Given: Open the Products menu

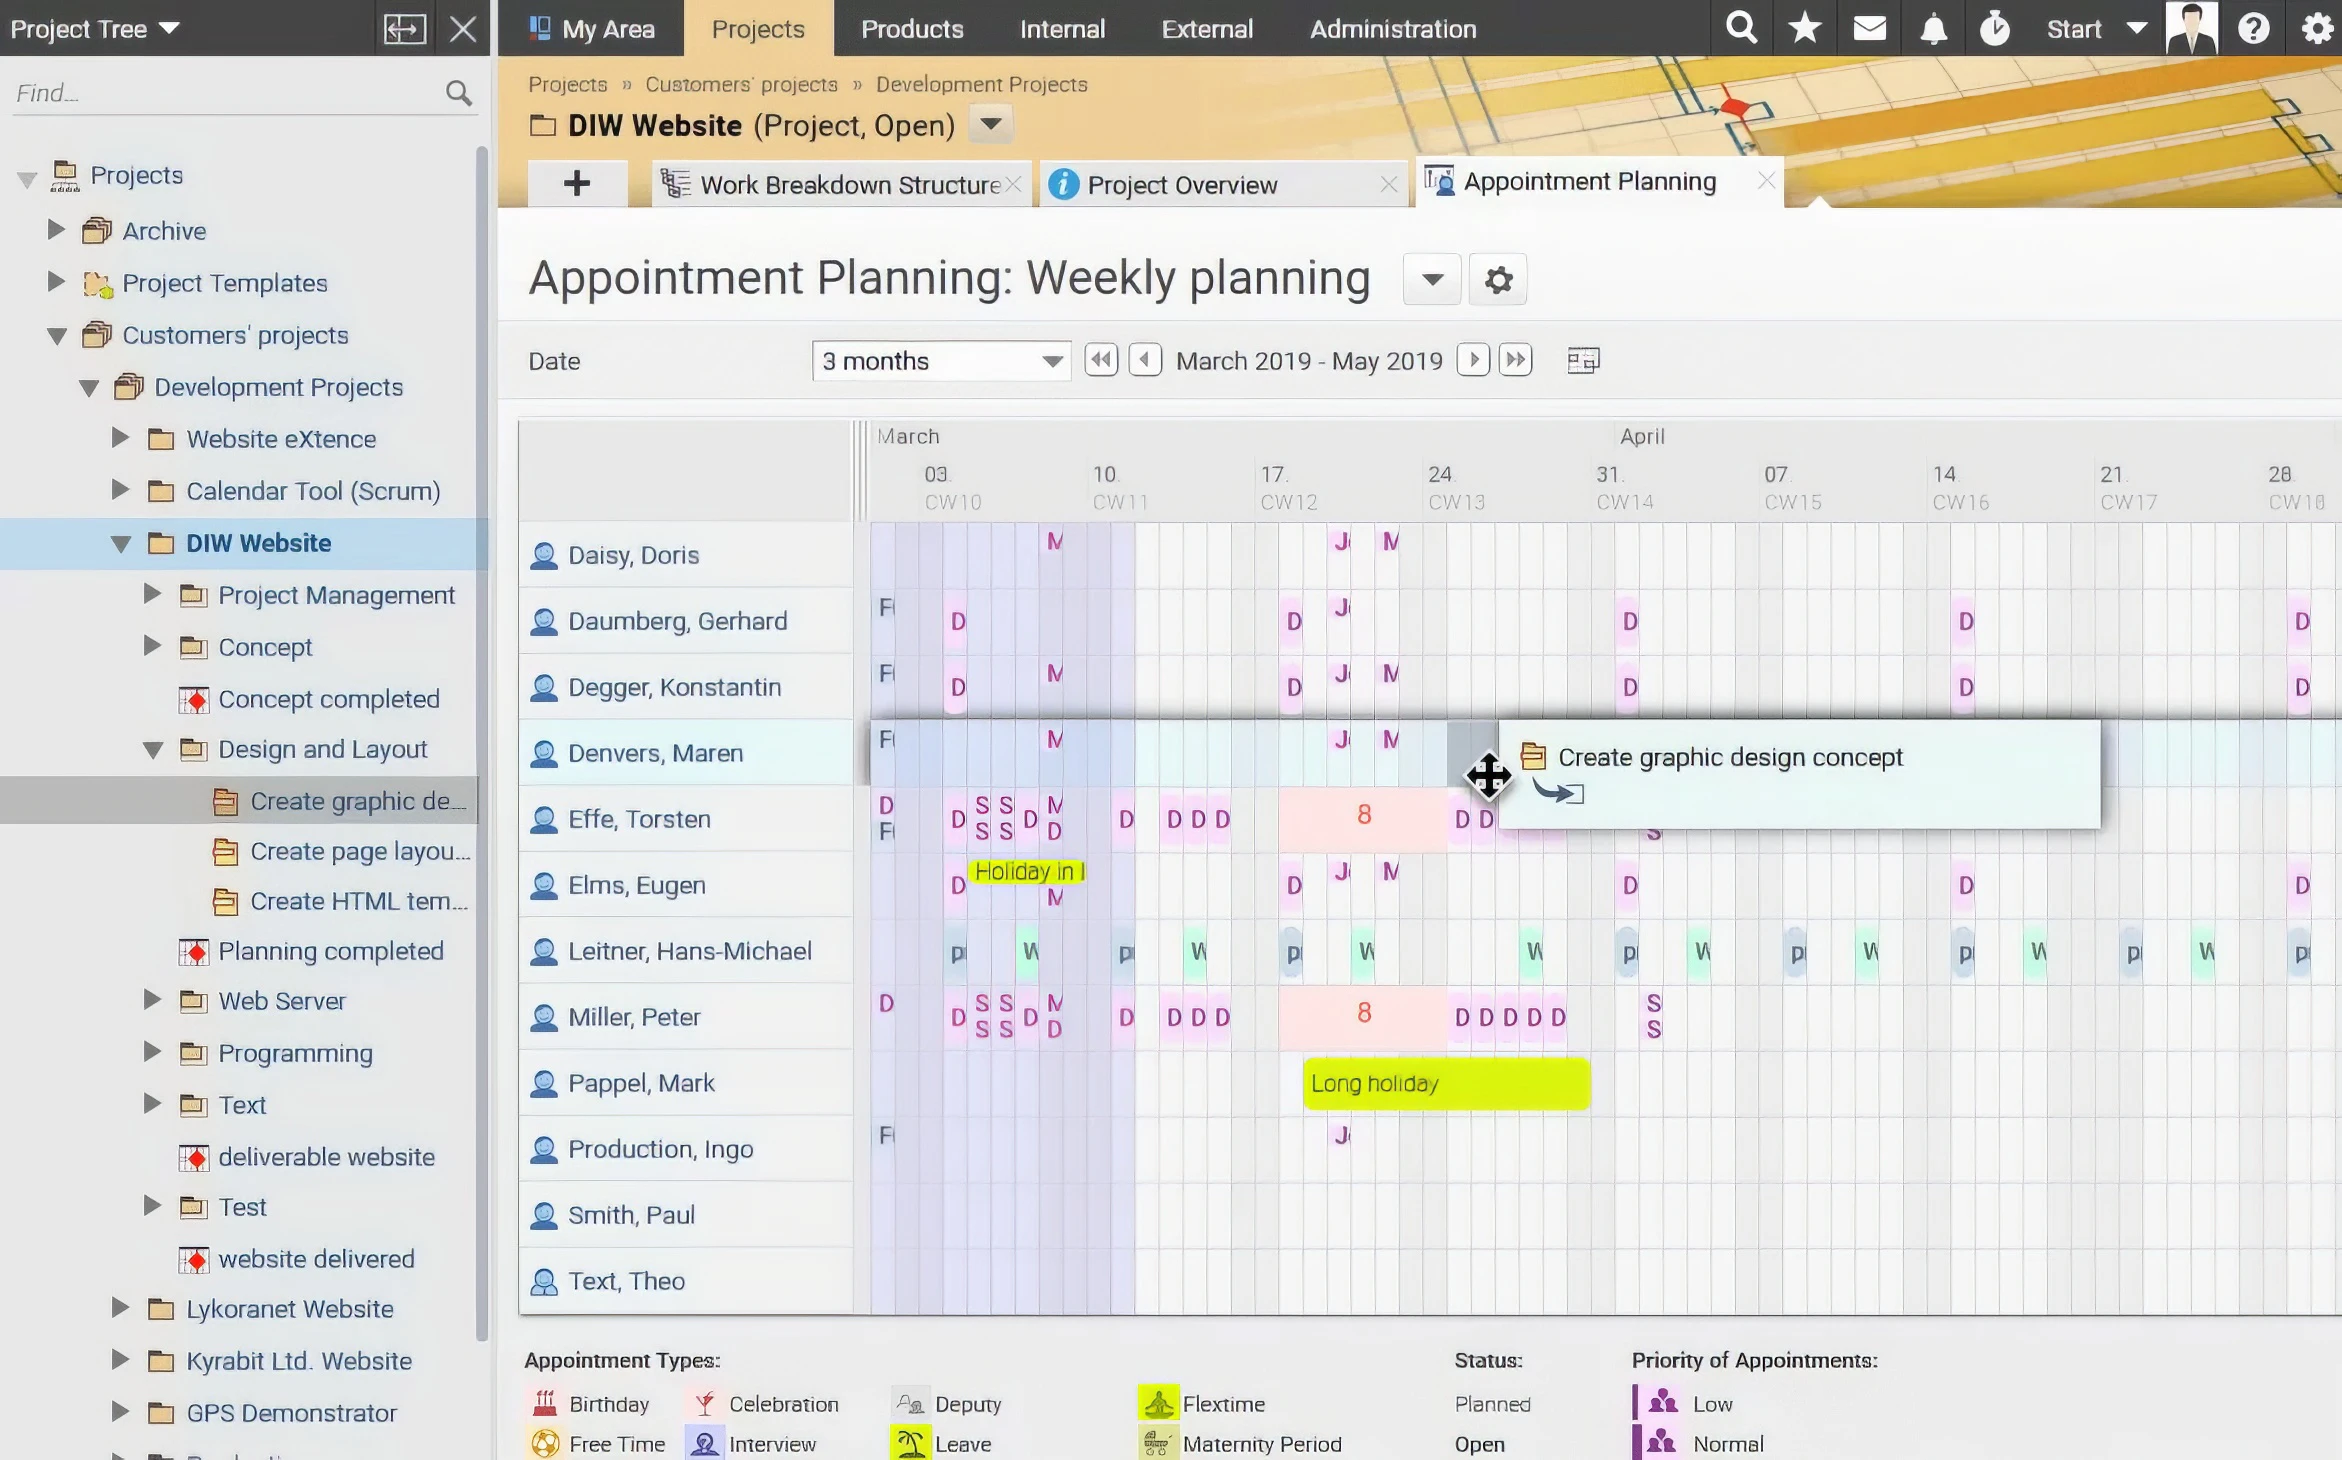Looking at the screenshot, I should pyautogui.click(x=912, y=29).
